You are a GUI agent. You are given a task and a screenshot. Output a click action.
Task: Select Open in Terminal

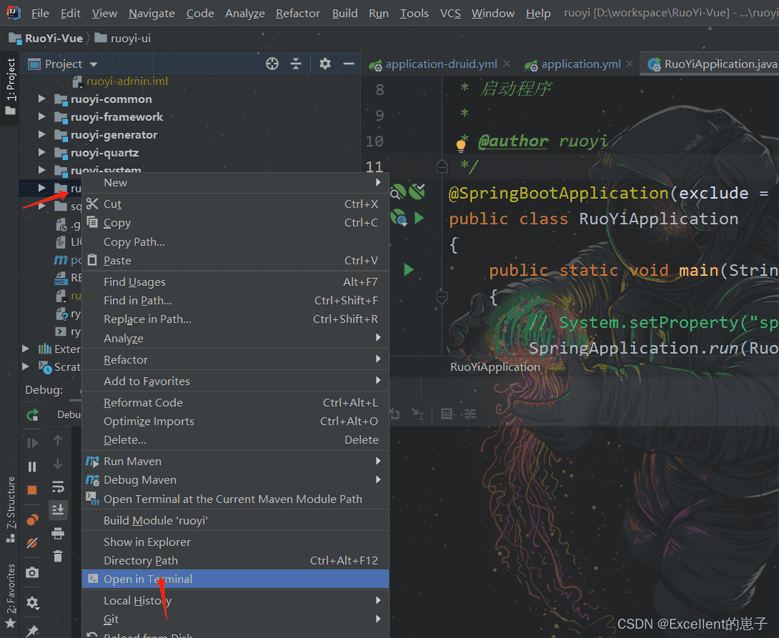[x=235, y=579]
